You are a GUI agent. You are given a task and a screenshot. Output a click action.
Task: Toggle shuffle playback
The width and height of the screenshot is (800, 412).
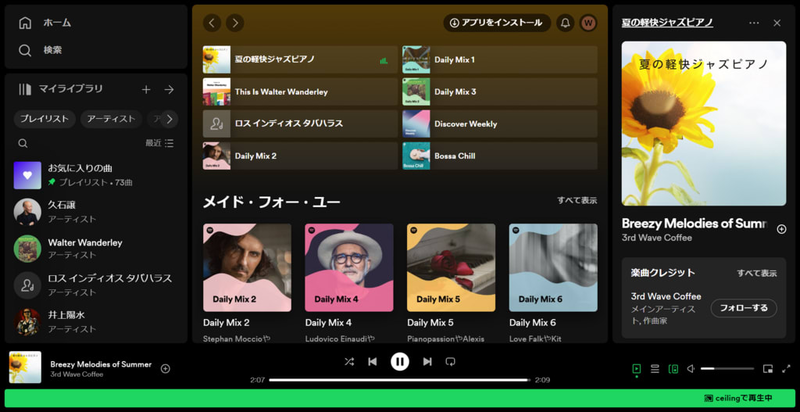pos(349,362)
